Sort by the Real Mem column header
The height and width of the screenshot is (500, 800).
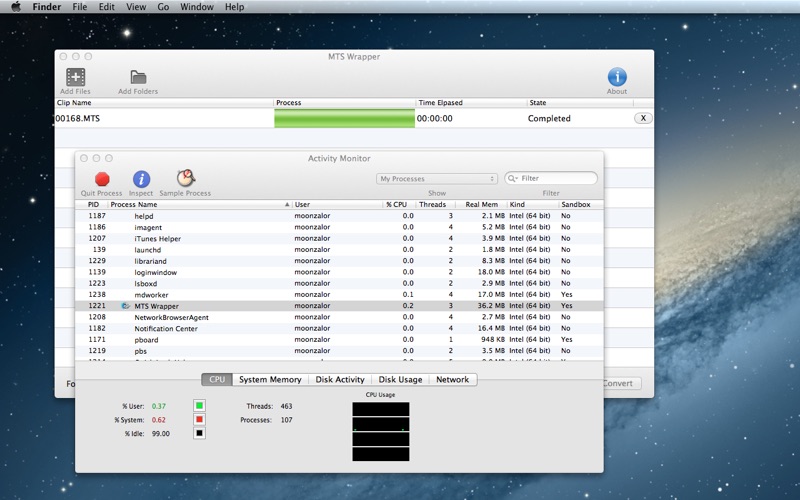click(x=481, y=205)
